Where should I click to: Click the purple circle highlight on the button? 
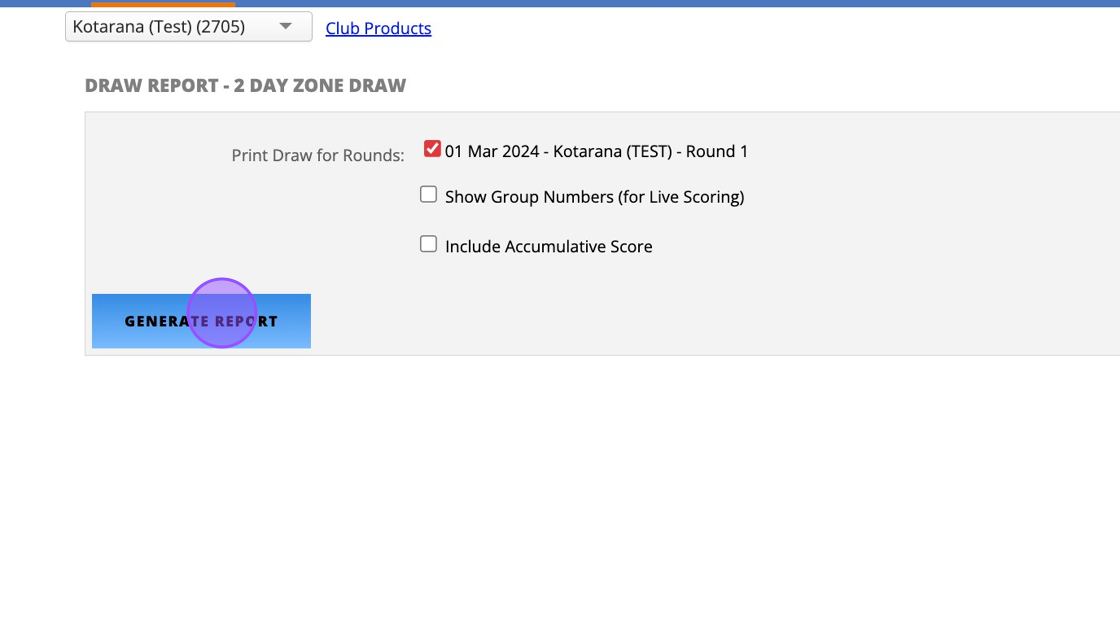pyautogui.click(x=222, y=313)
